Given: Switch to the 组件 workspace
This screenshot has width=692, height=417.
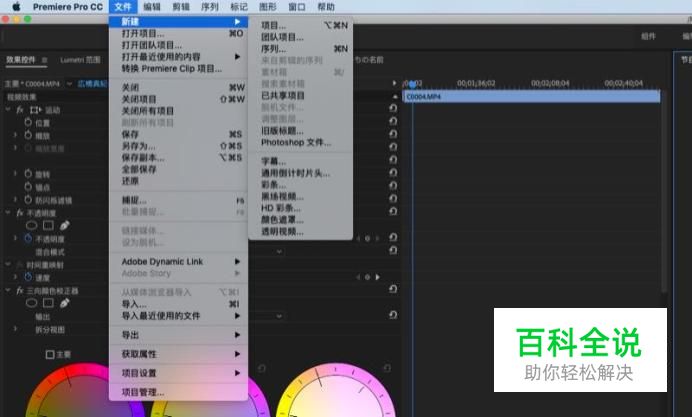Looking at the screenshot, I should tap(648, 36).
